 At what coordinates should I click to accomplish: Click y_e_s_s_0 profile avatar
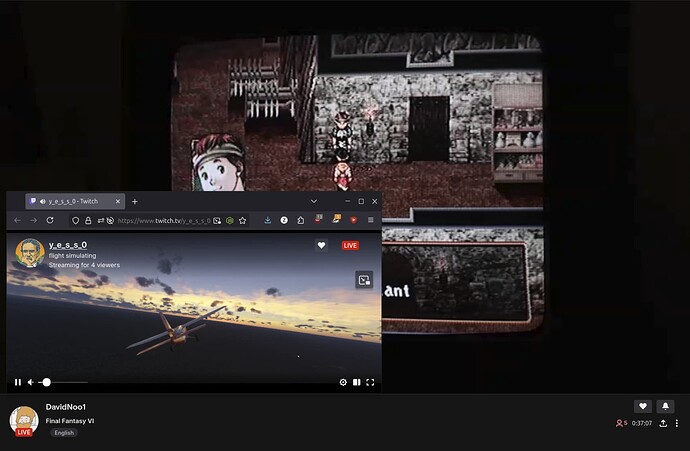click(30, 253)
